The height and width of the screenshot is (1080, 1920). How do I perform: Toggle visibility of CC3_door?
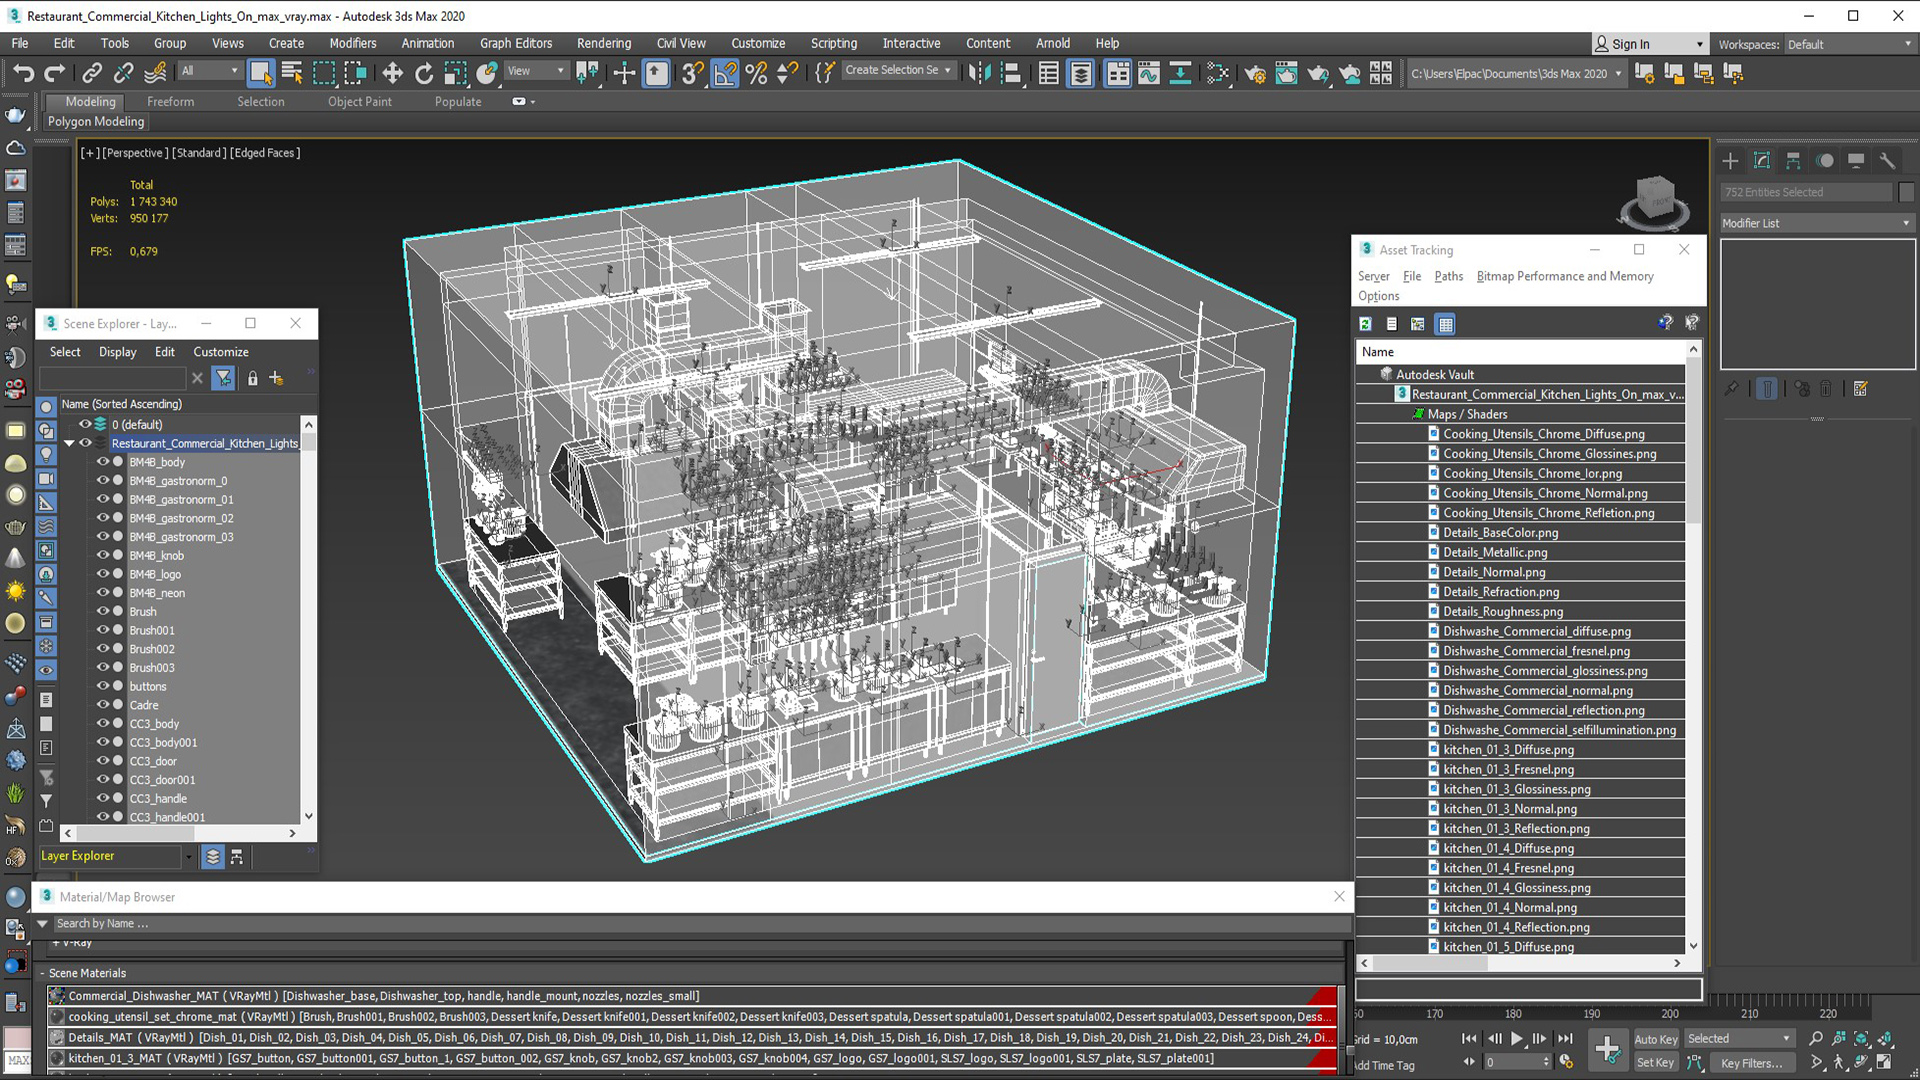(x=102, y=761)
